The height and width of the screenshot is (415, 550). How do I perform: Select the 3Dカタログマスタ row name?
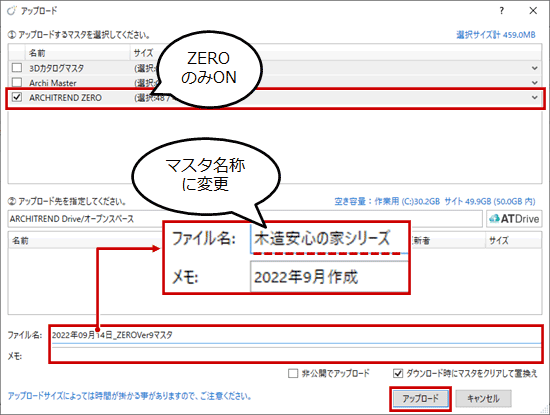tap(56, 68)
